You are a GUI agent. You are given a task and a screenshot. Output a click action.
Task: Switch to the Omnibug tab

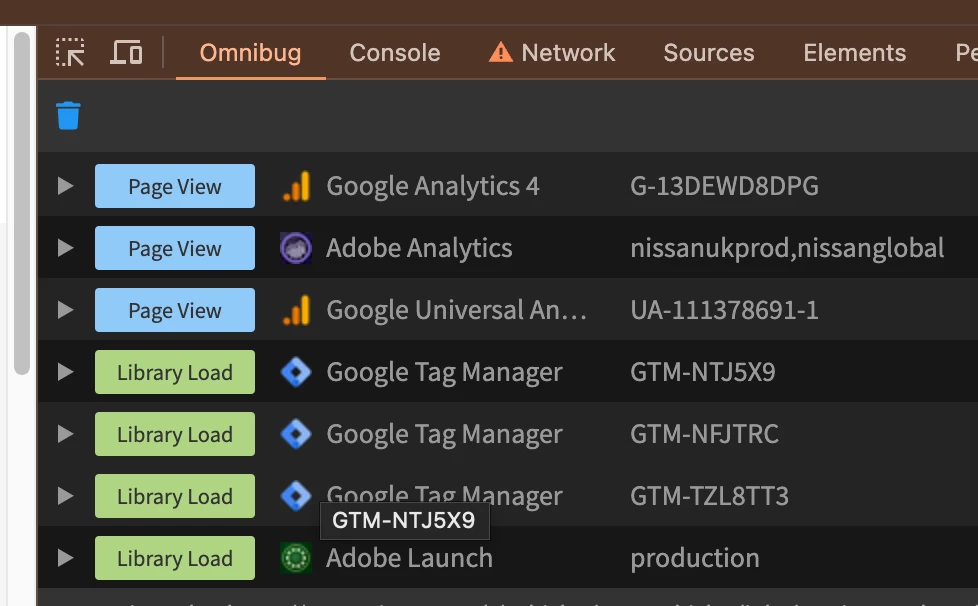[x=250, y=53]
